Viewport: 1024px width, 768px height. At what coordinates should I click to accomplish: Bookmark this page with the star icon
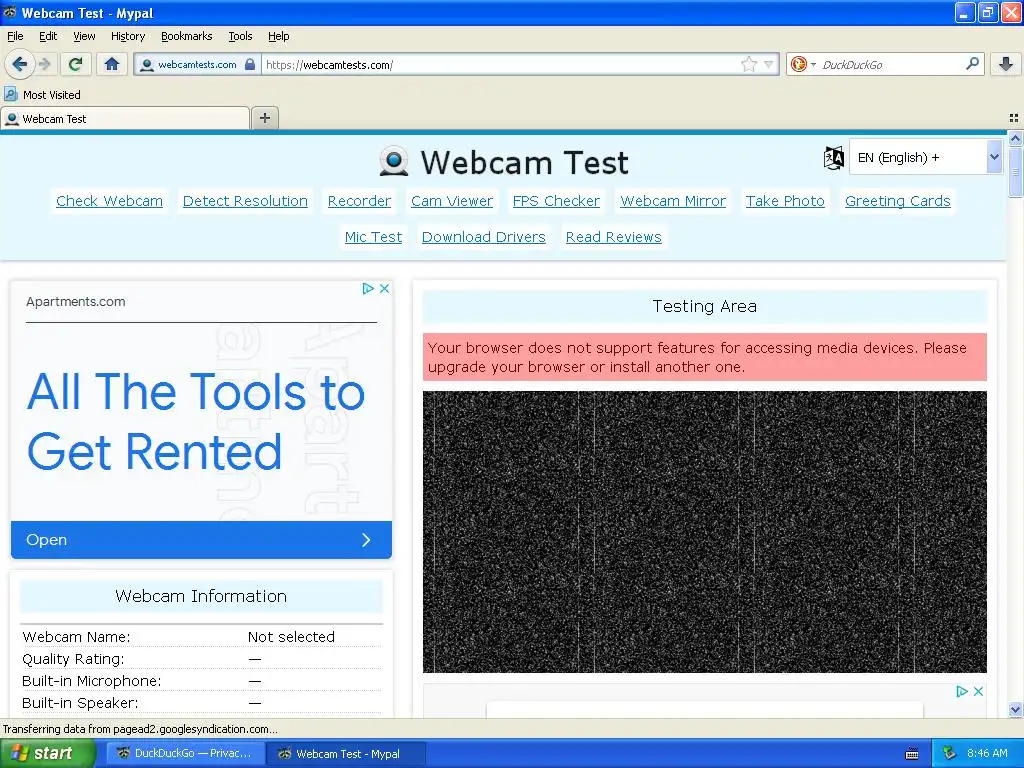(749, 64)
